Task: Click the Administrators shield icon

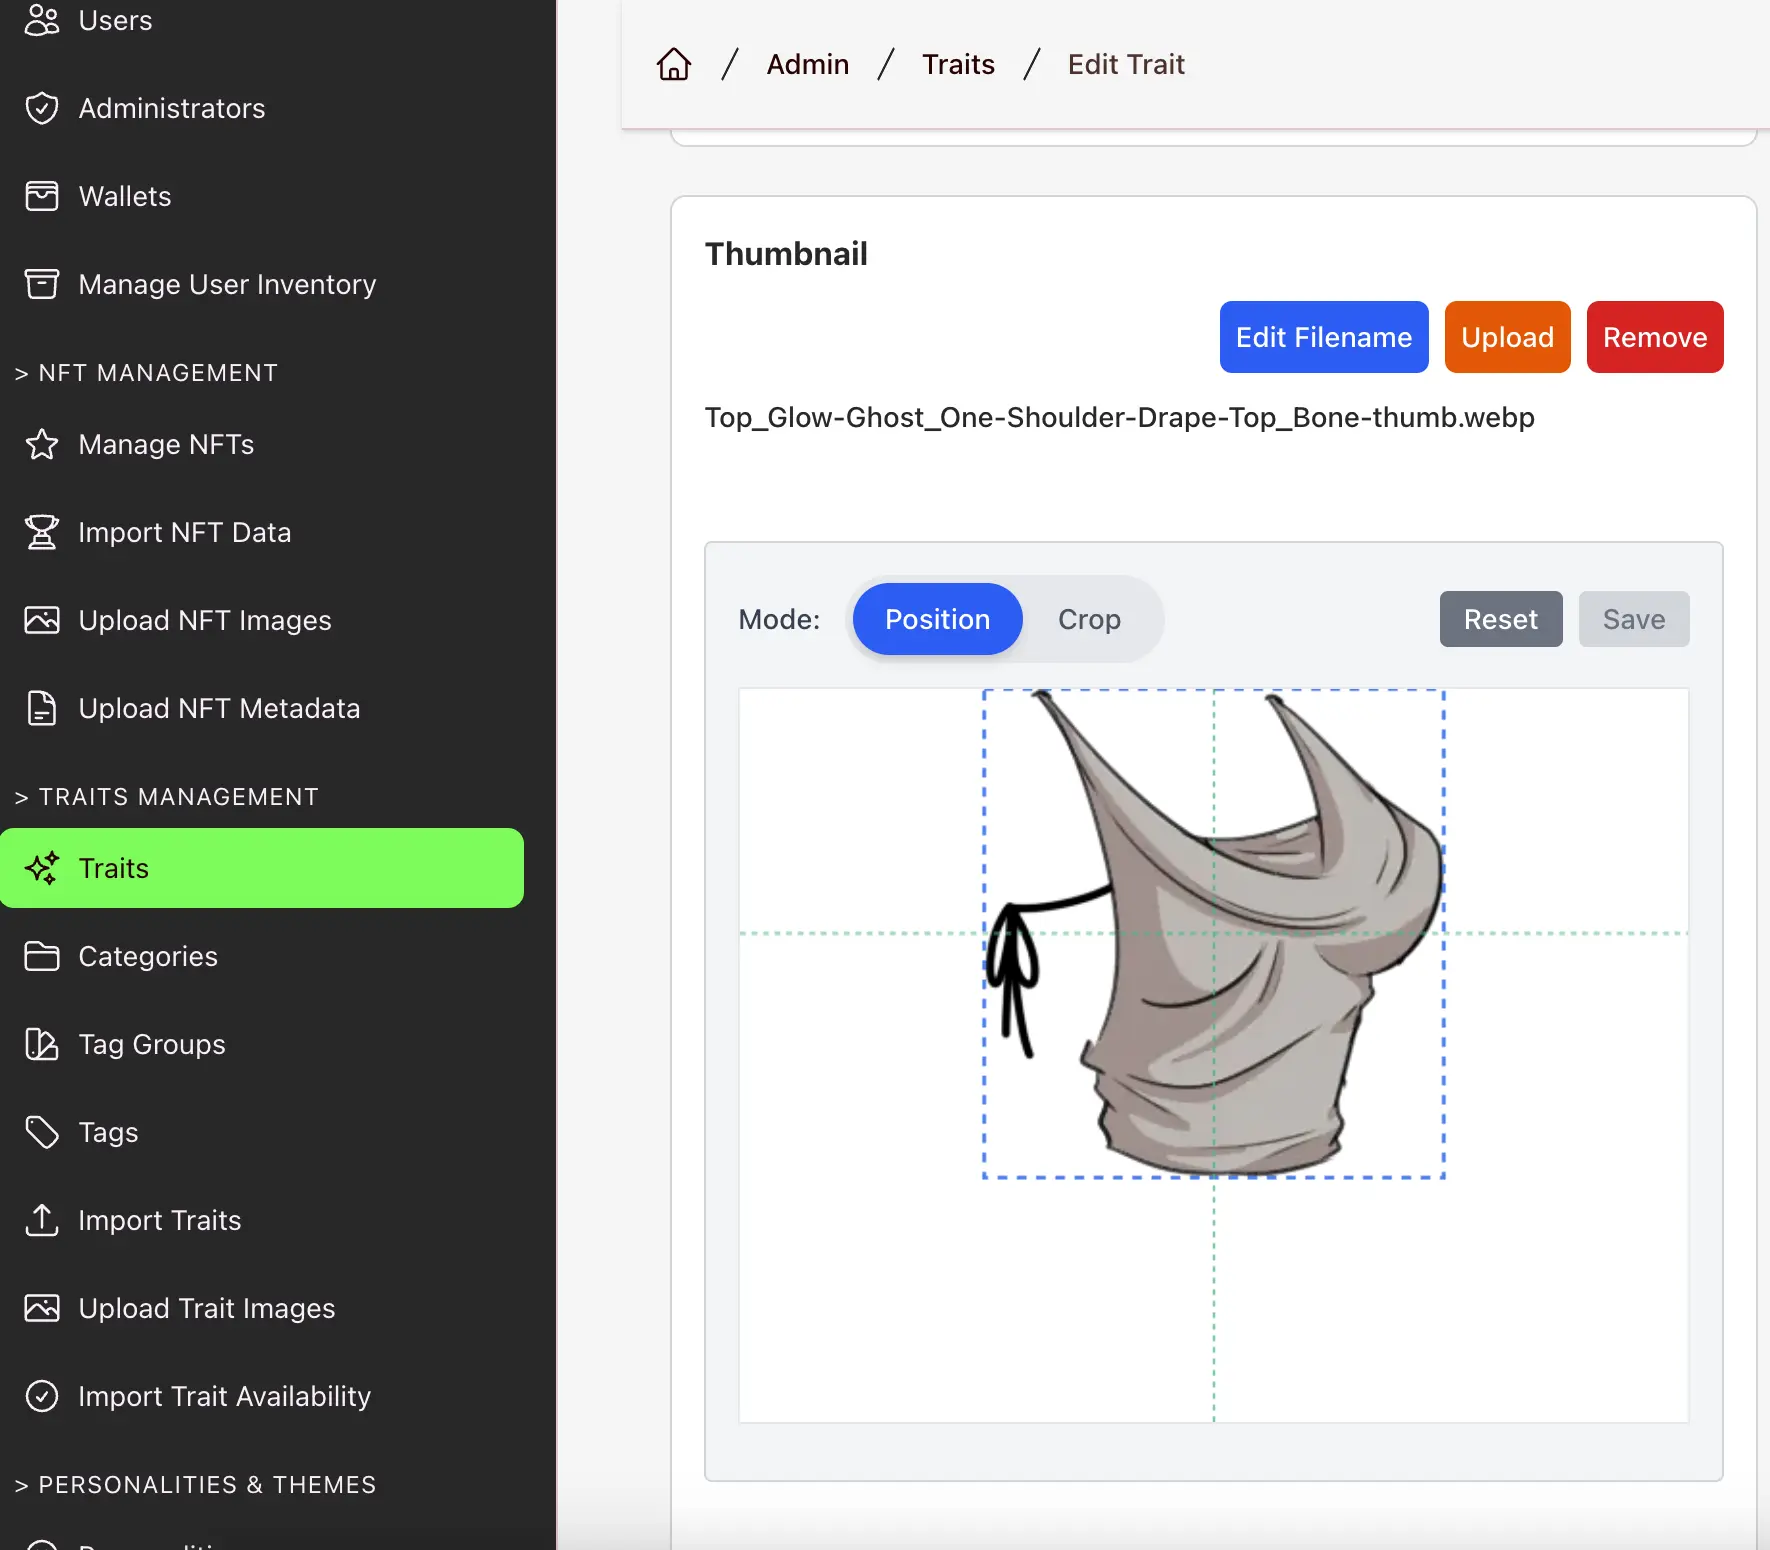Action: pos(42,108)
